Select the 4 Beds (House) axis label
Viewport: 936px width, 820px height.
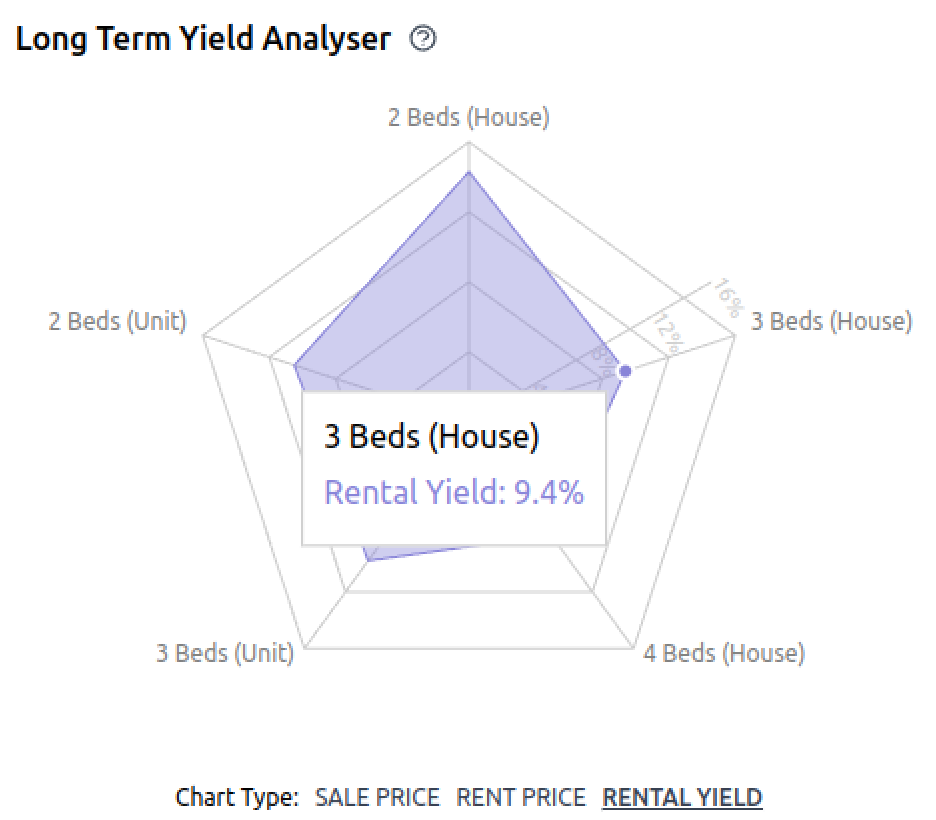tap(724, 653)
